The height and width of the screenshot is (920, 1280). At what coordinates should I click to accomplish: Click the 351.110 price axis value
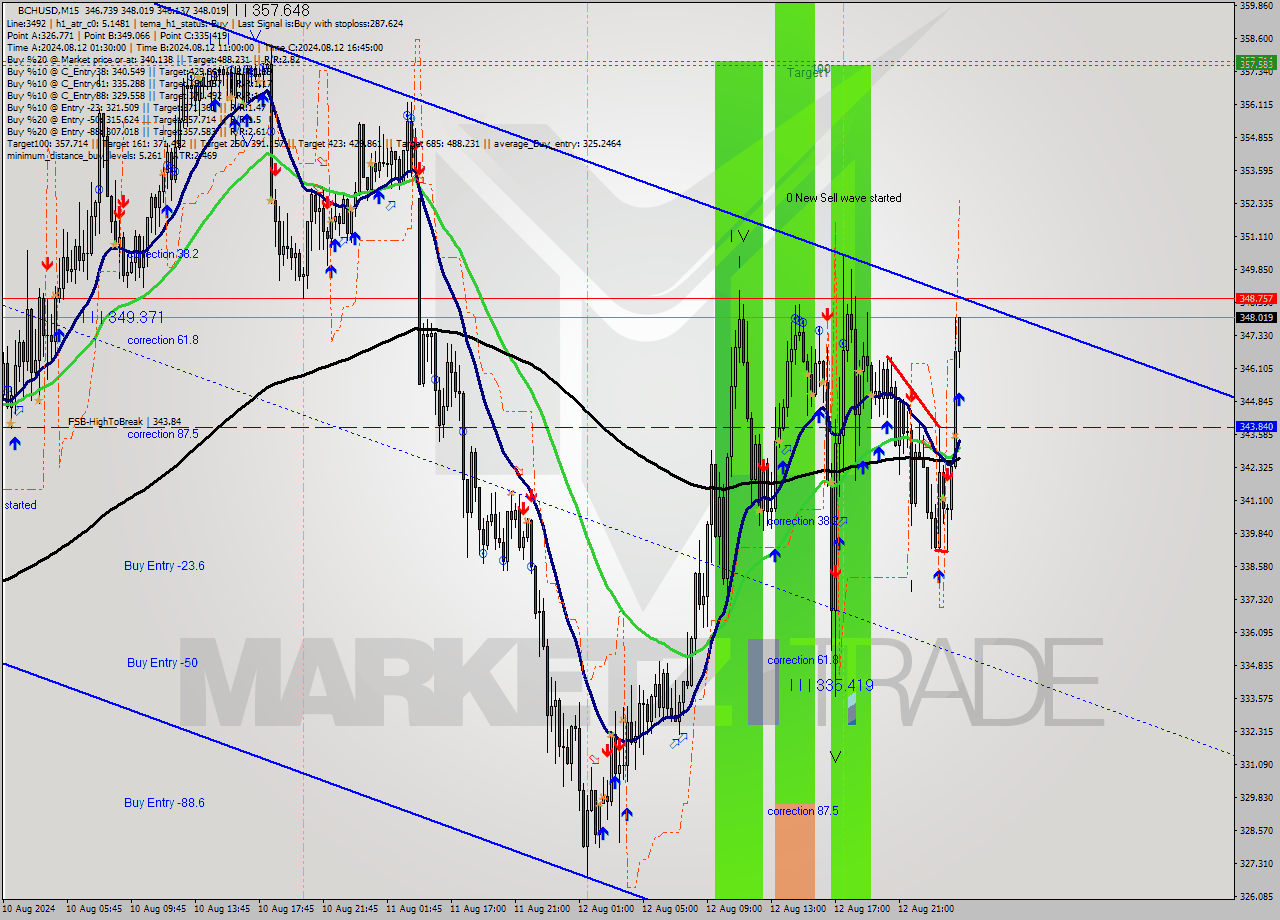(1256, 236)
